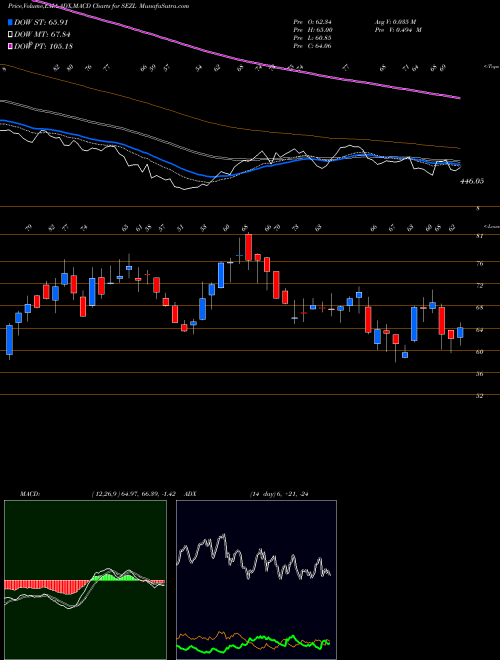The image size is (500, 660).
Task: Open the dark blue ADX chart panel
Action: [x=257, y=580]
